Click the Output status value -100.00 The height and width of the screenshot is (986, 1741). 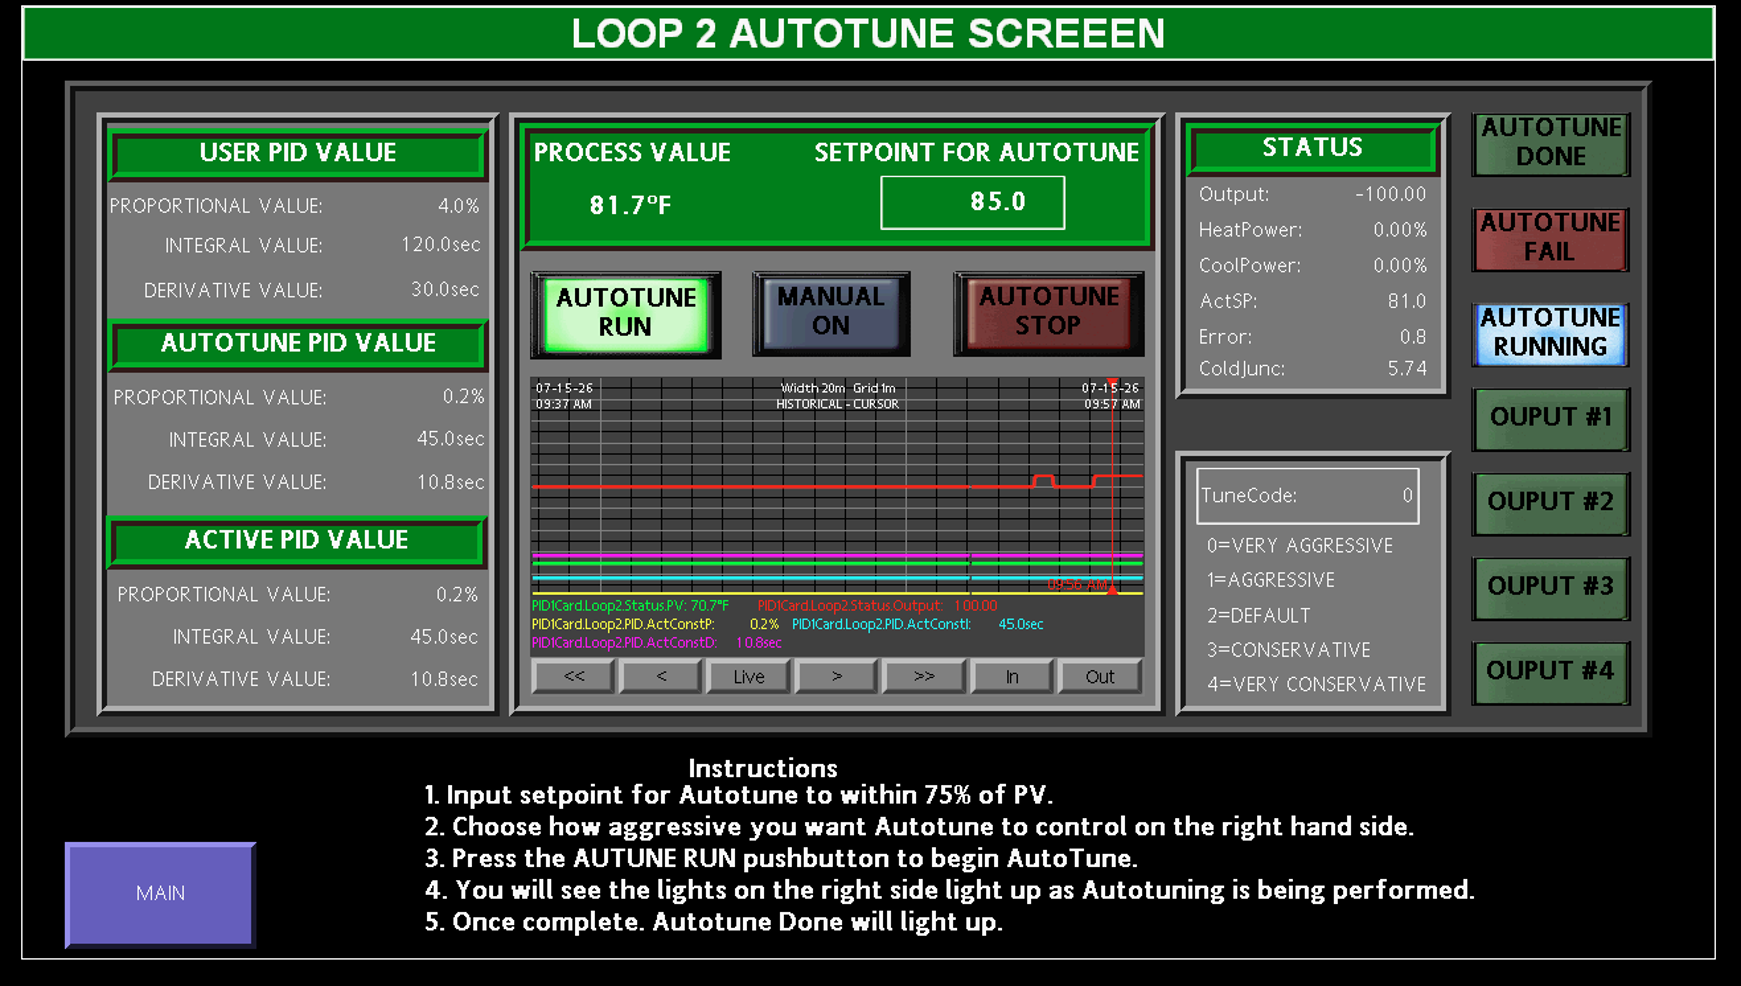[1391, 194]
